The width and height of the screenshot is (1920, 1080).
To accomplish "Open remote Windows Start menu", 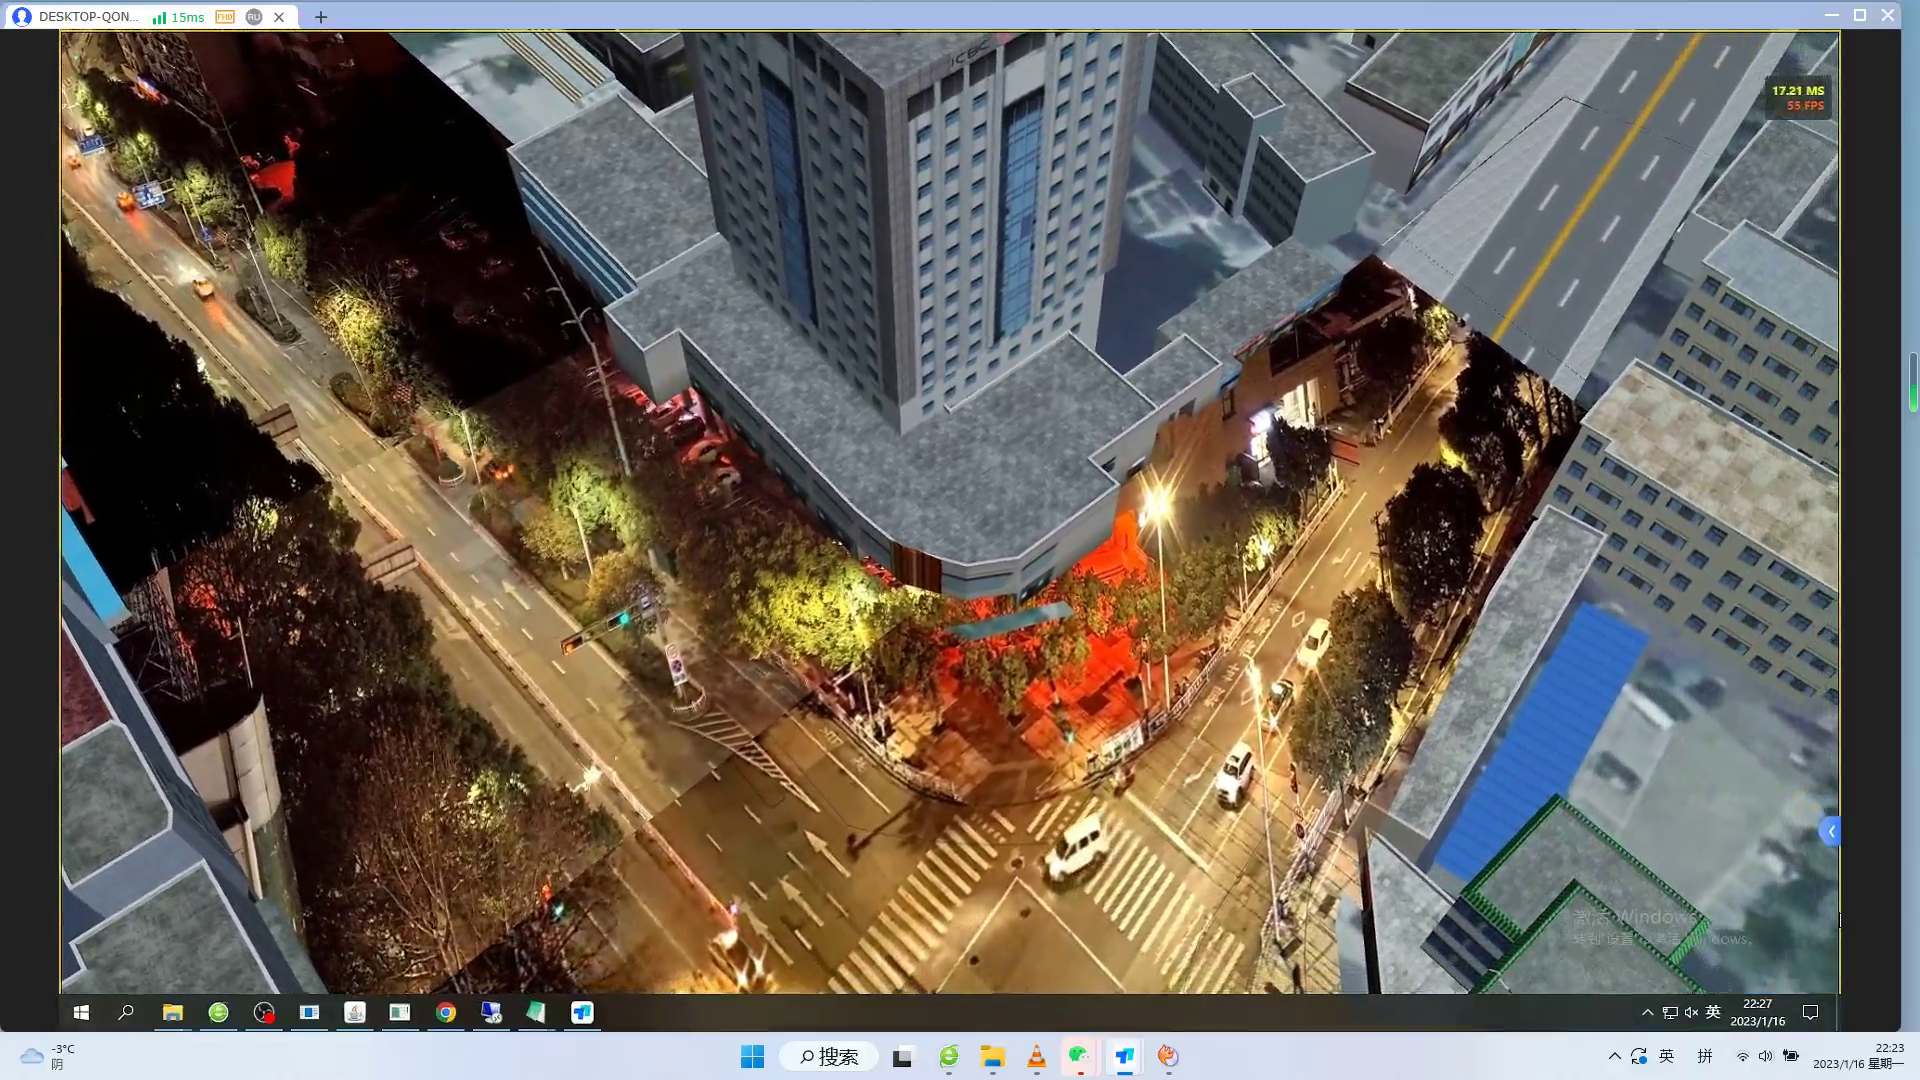I will (x=81, y=1013).
